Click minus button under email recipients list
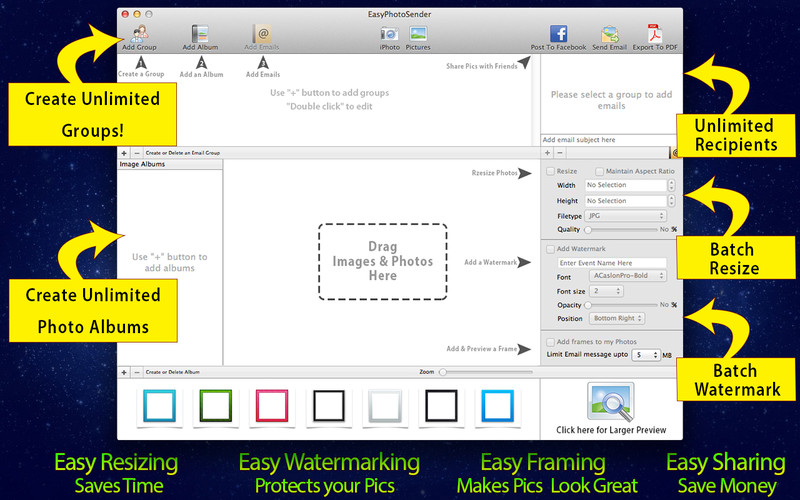Image resolution: width=800 pixels, height=500 pixels. [560, 153]
